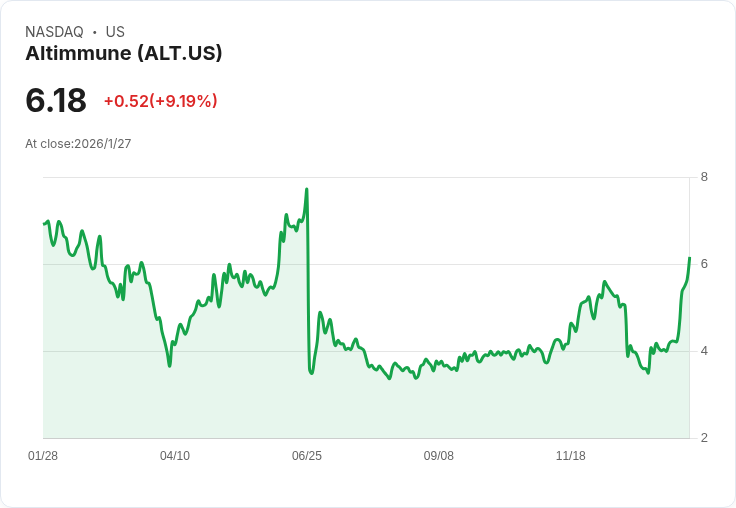
Task: Click the NASDAQ exchange label
Action: click(54, 32)
